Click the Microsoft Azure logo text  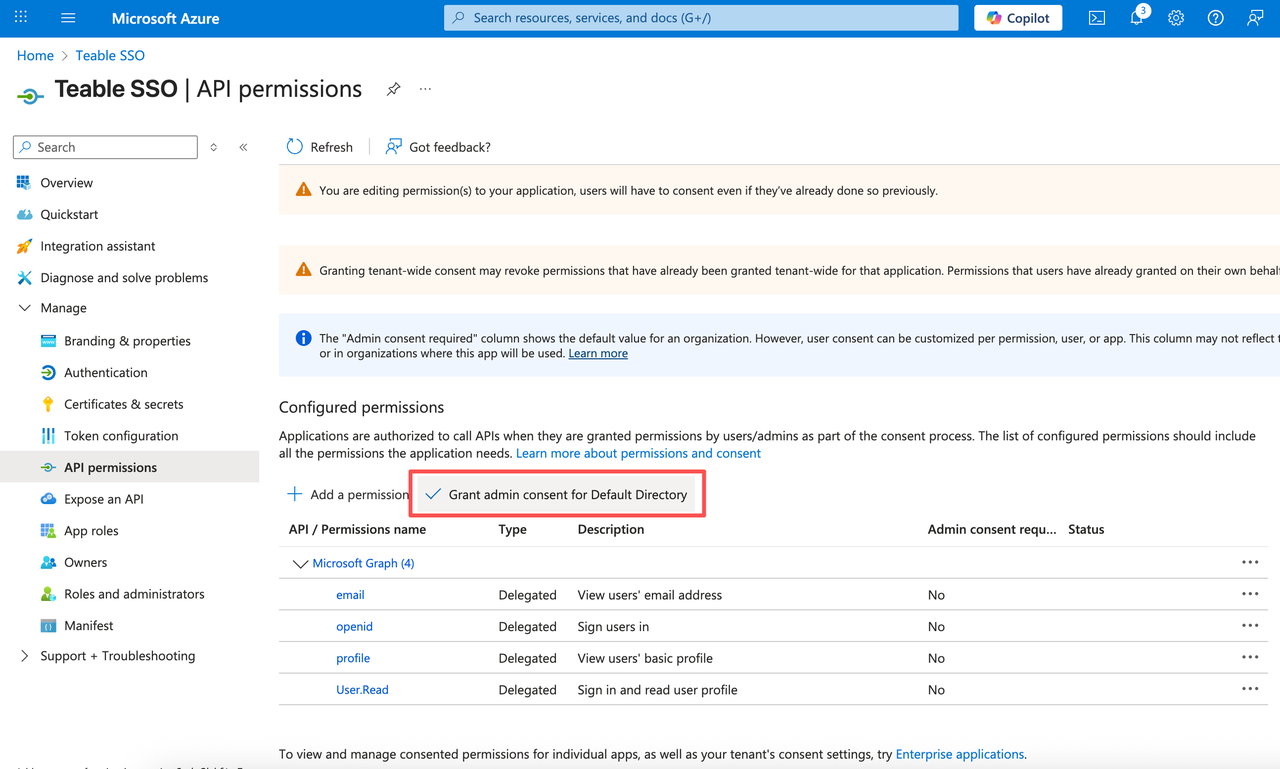pyautogui.click(x=165, y=18)
